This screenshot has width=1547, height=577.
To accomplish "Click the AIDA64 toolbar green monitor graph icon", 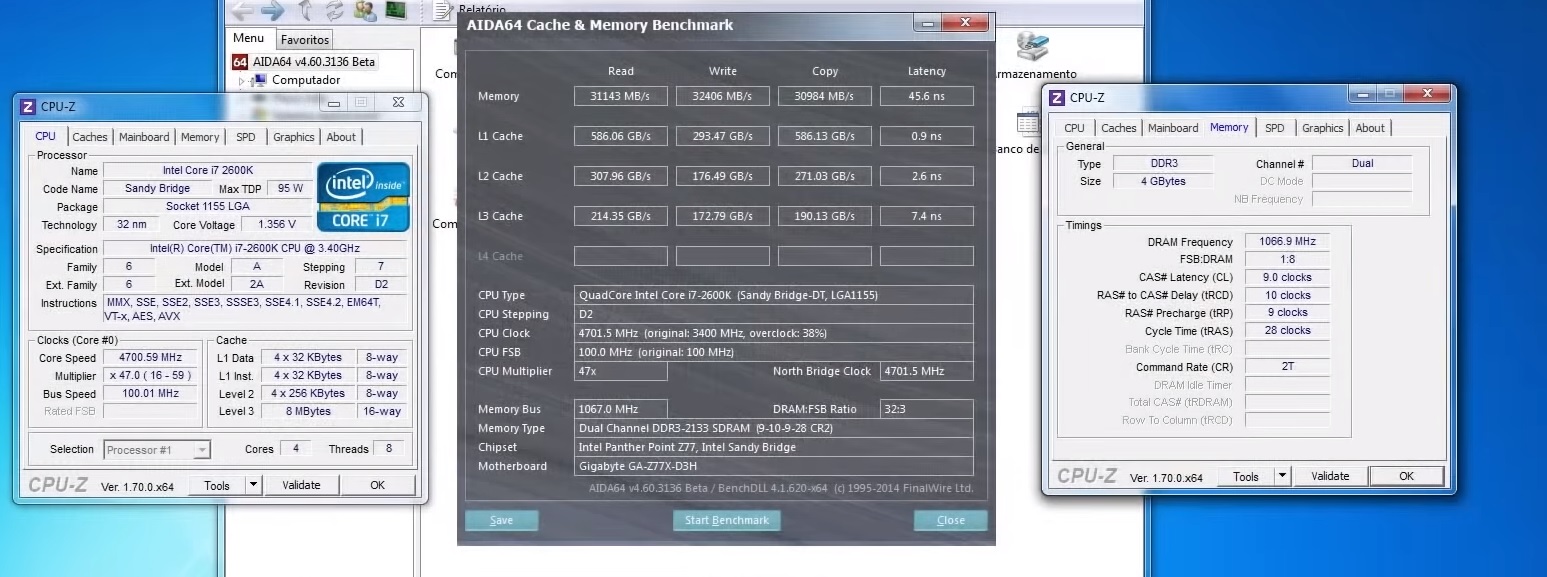I will (396, 10).
